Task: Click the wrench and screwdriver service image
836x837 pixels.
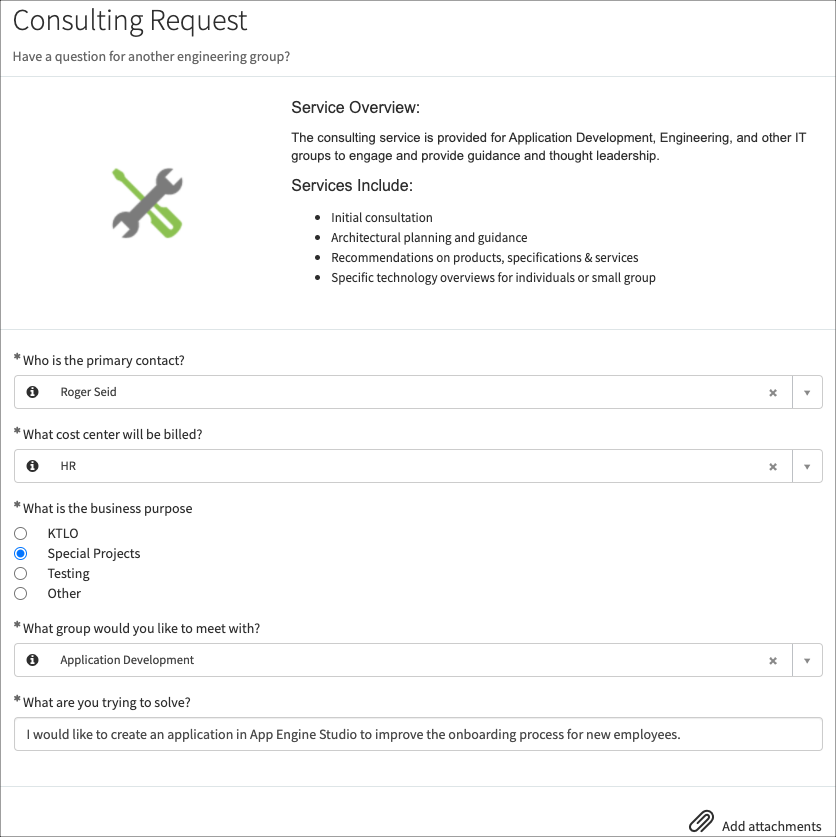Action: tap(146, 202)
